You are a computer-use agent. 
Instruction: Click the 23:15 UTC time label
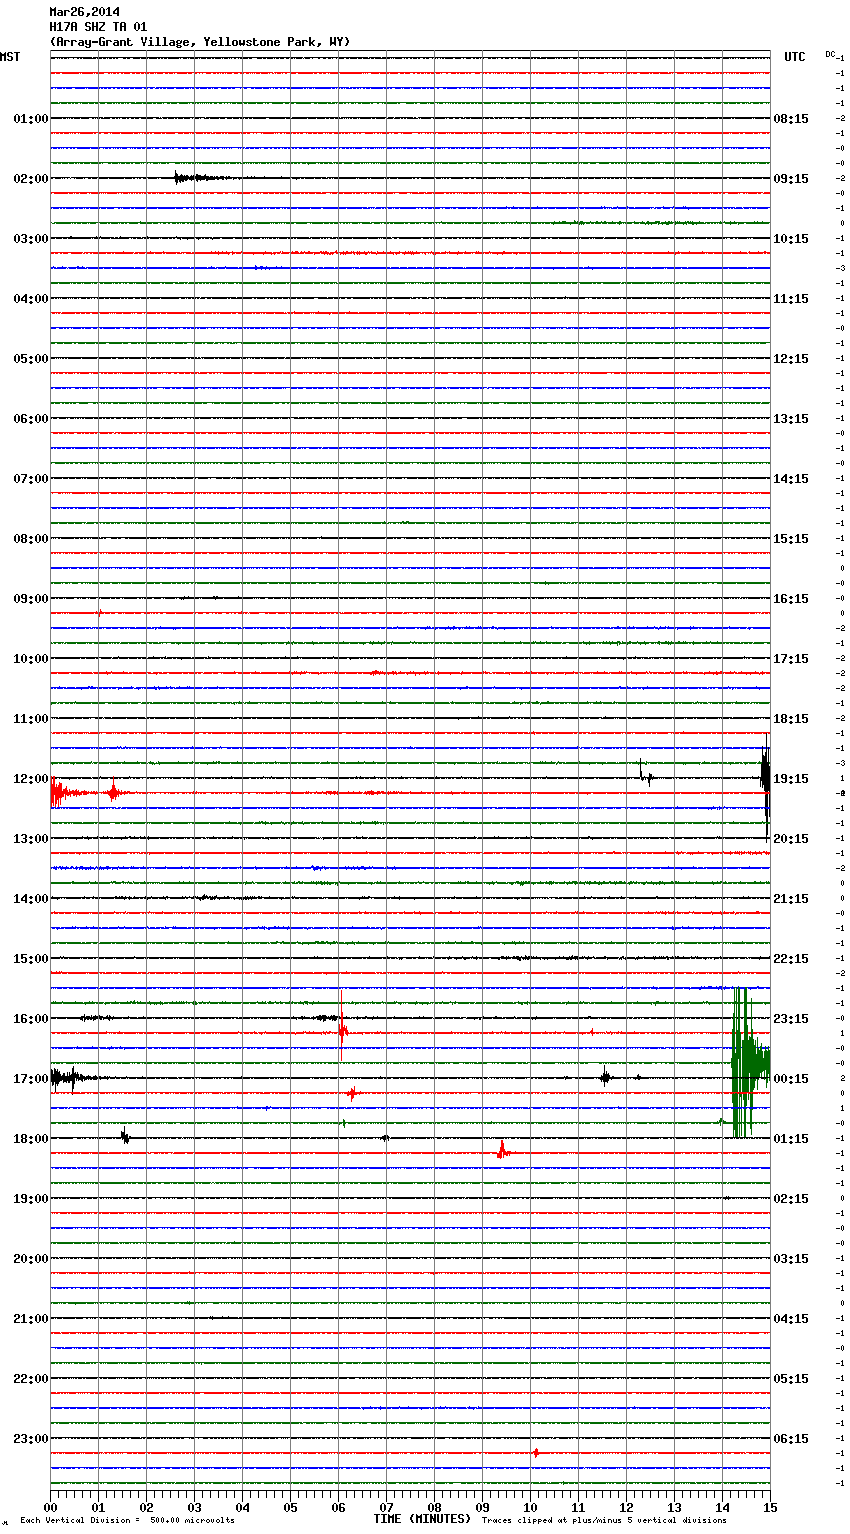tap(791, 1019)
